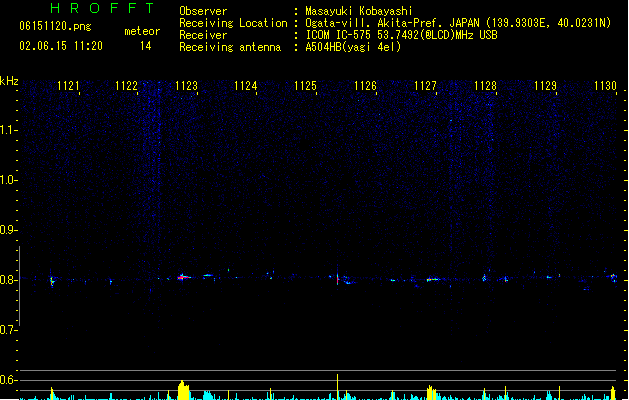Image resolution: width=629 pixels, height=400 pixels.
Task: Click the meteor echo near 1121
Action: [52, 280]
